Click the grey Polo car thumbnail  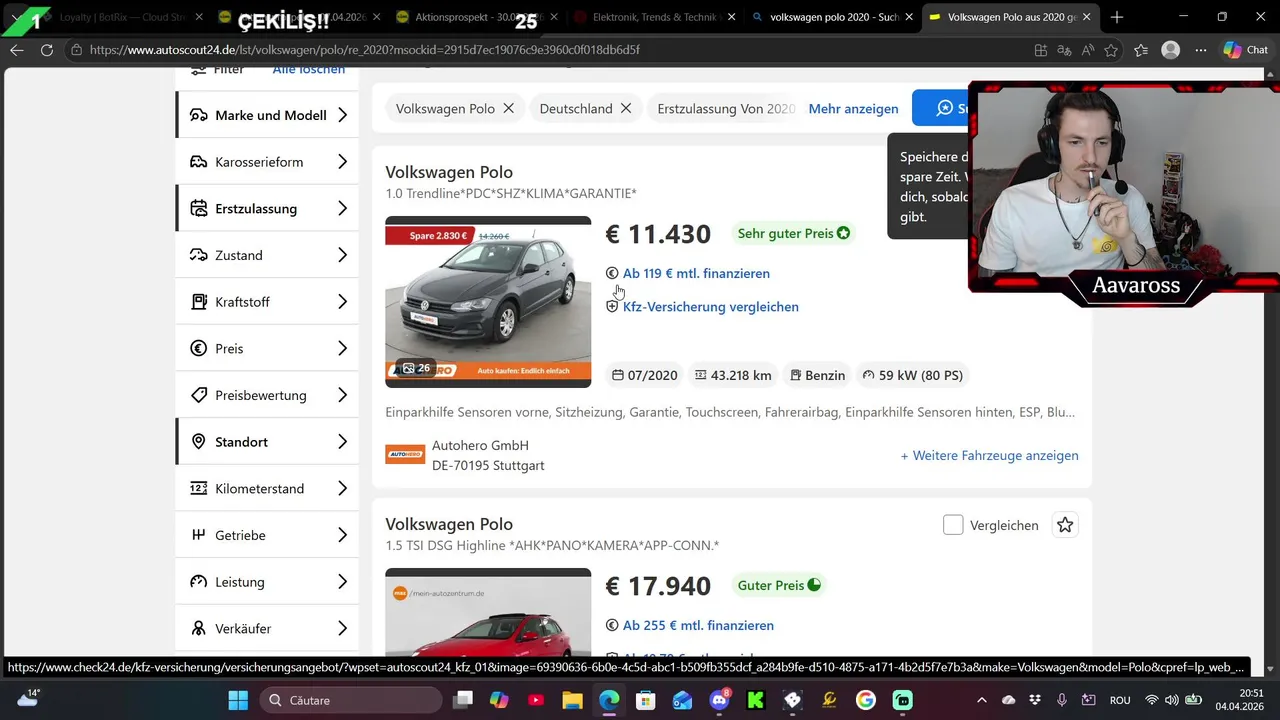[488, 302]
